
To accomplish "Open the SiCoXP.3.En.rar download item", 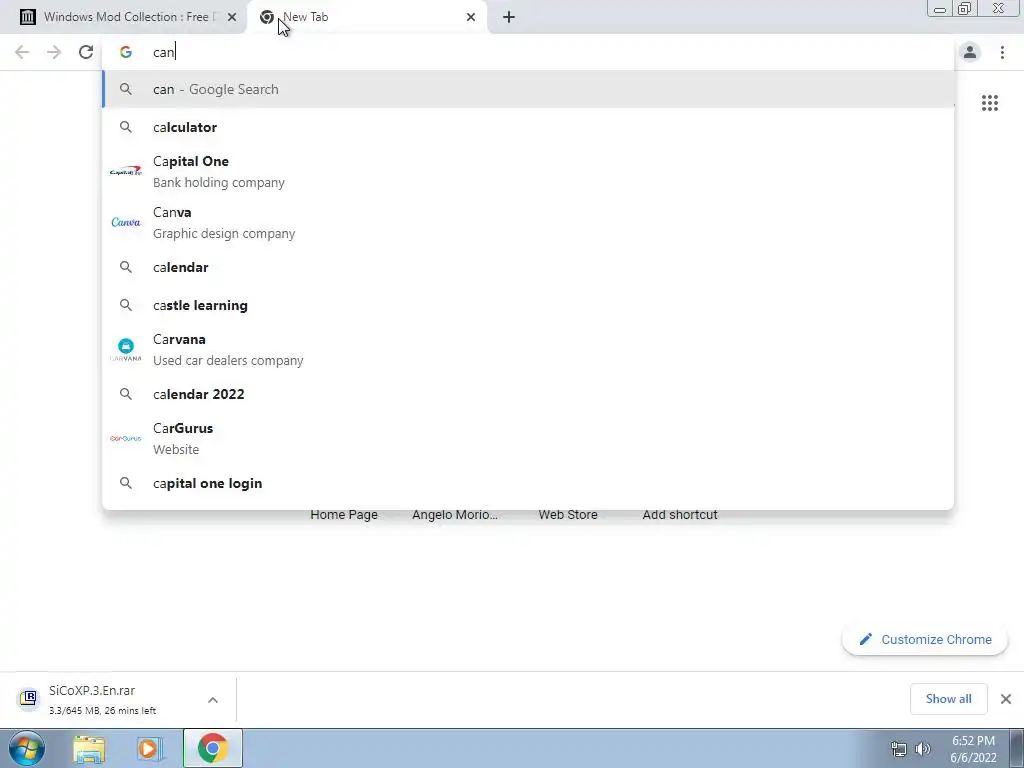I will 104,699.
